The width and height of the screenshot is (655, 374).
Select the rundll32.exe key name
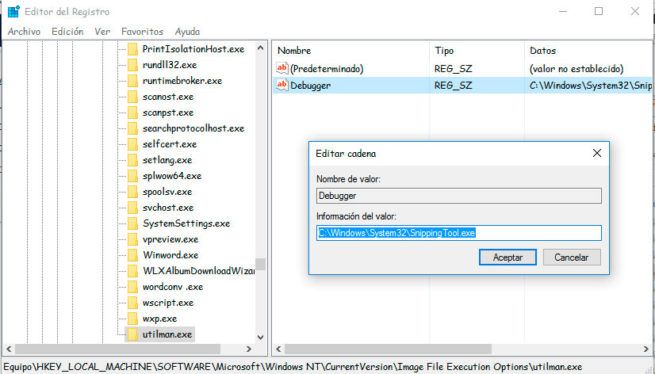tap(170, 65)
